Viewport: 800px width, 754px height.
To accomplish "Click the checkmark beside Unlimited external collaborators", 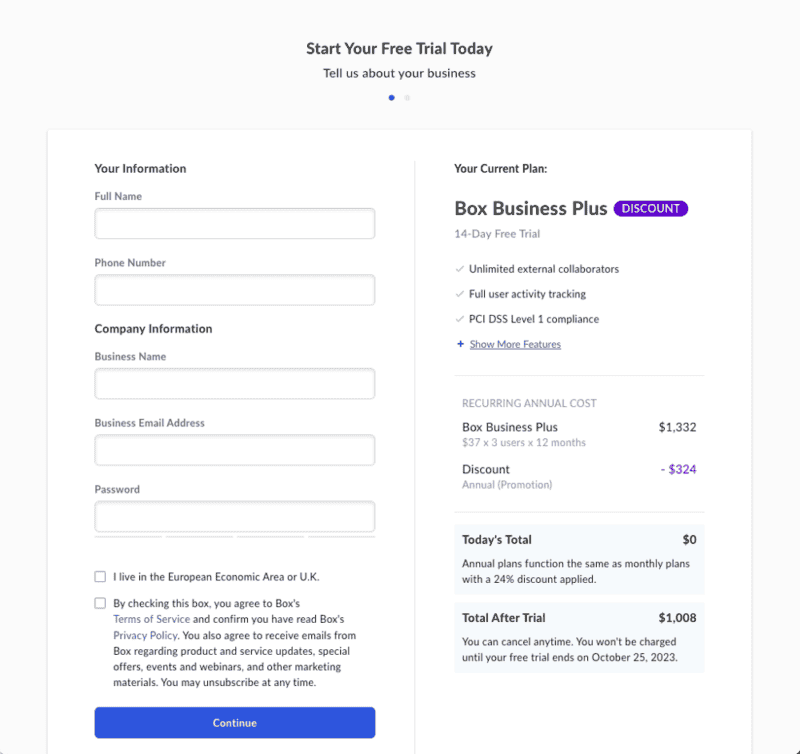I will point(458,269).
